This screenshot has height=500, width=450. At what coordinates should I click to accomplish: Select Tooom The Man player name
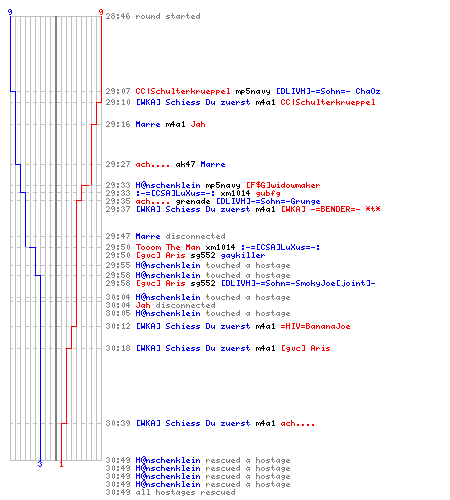point(168,247)
